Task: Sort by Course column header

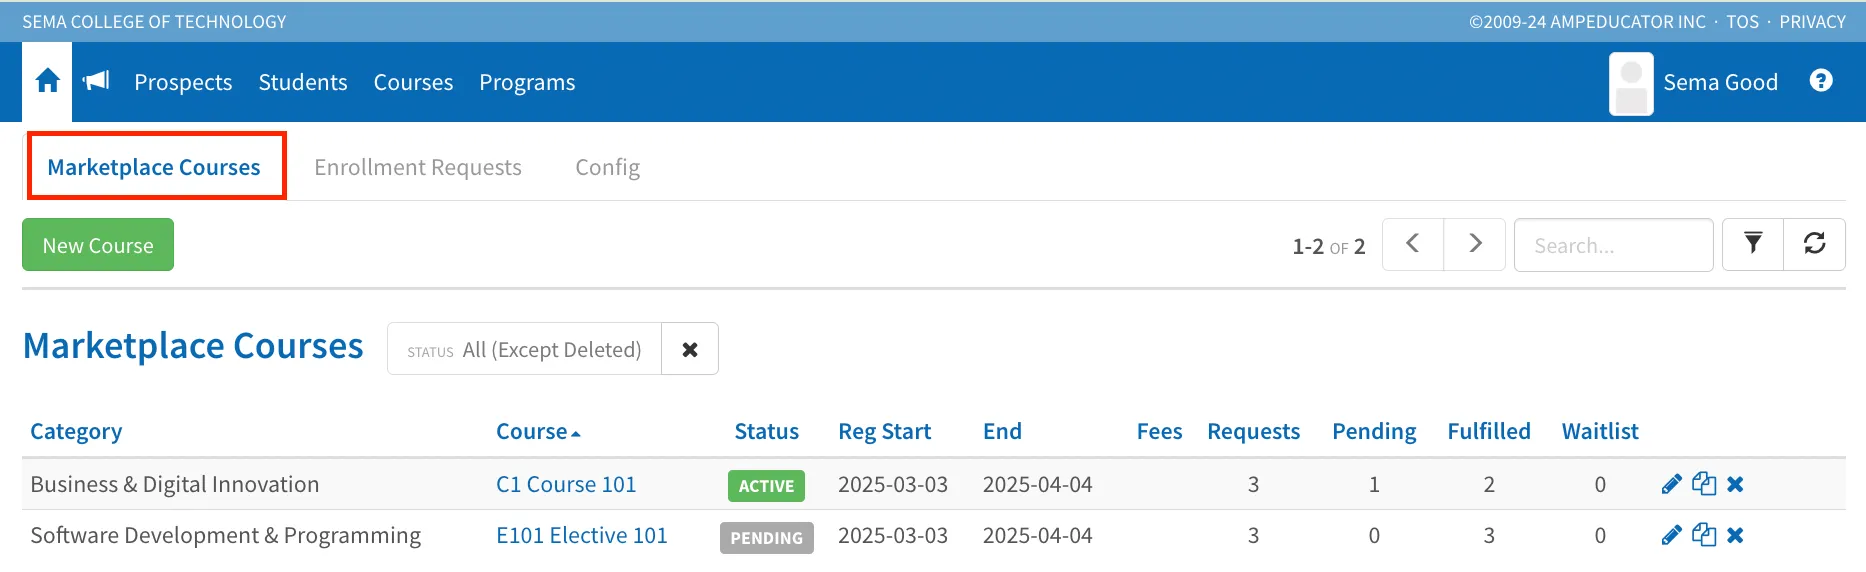Action: click(538, 431)
